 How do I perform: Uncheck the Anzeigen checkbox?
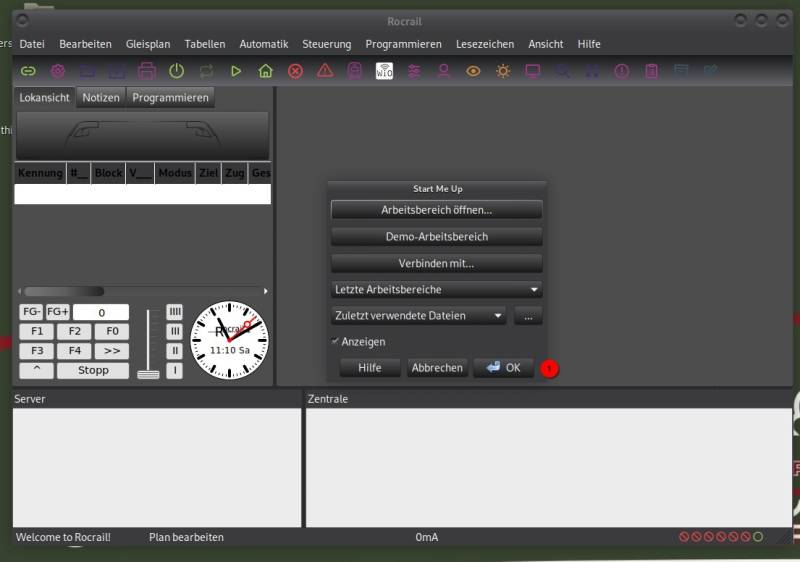coord(336,342)
